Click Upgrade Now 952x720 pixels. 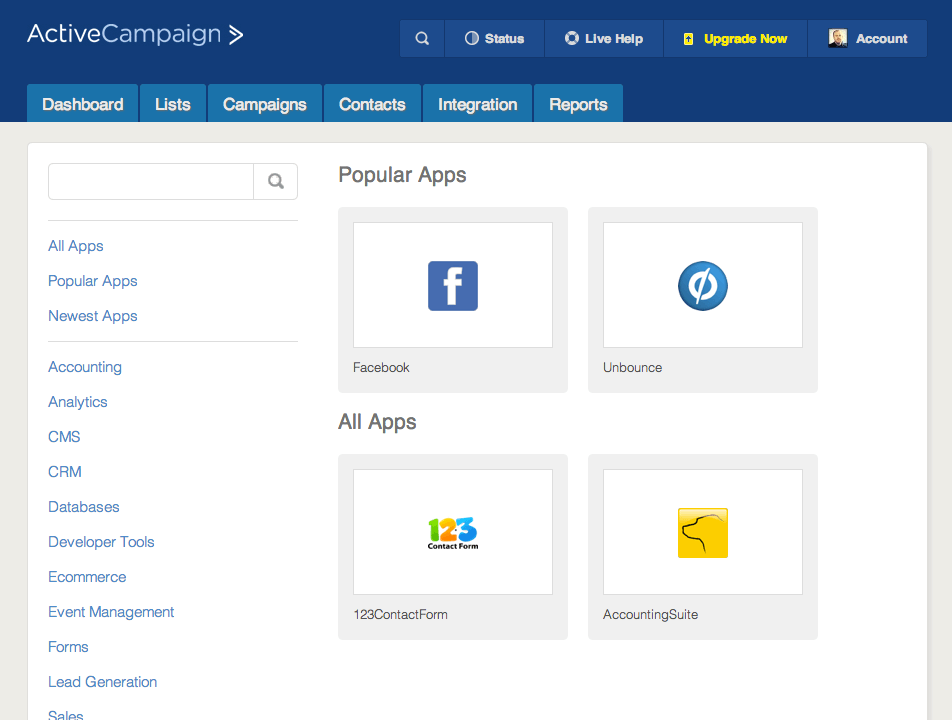[x=735, y=39]
